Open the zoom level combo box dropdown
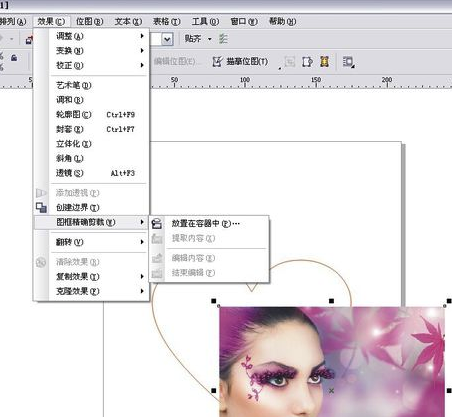 167,39
